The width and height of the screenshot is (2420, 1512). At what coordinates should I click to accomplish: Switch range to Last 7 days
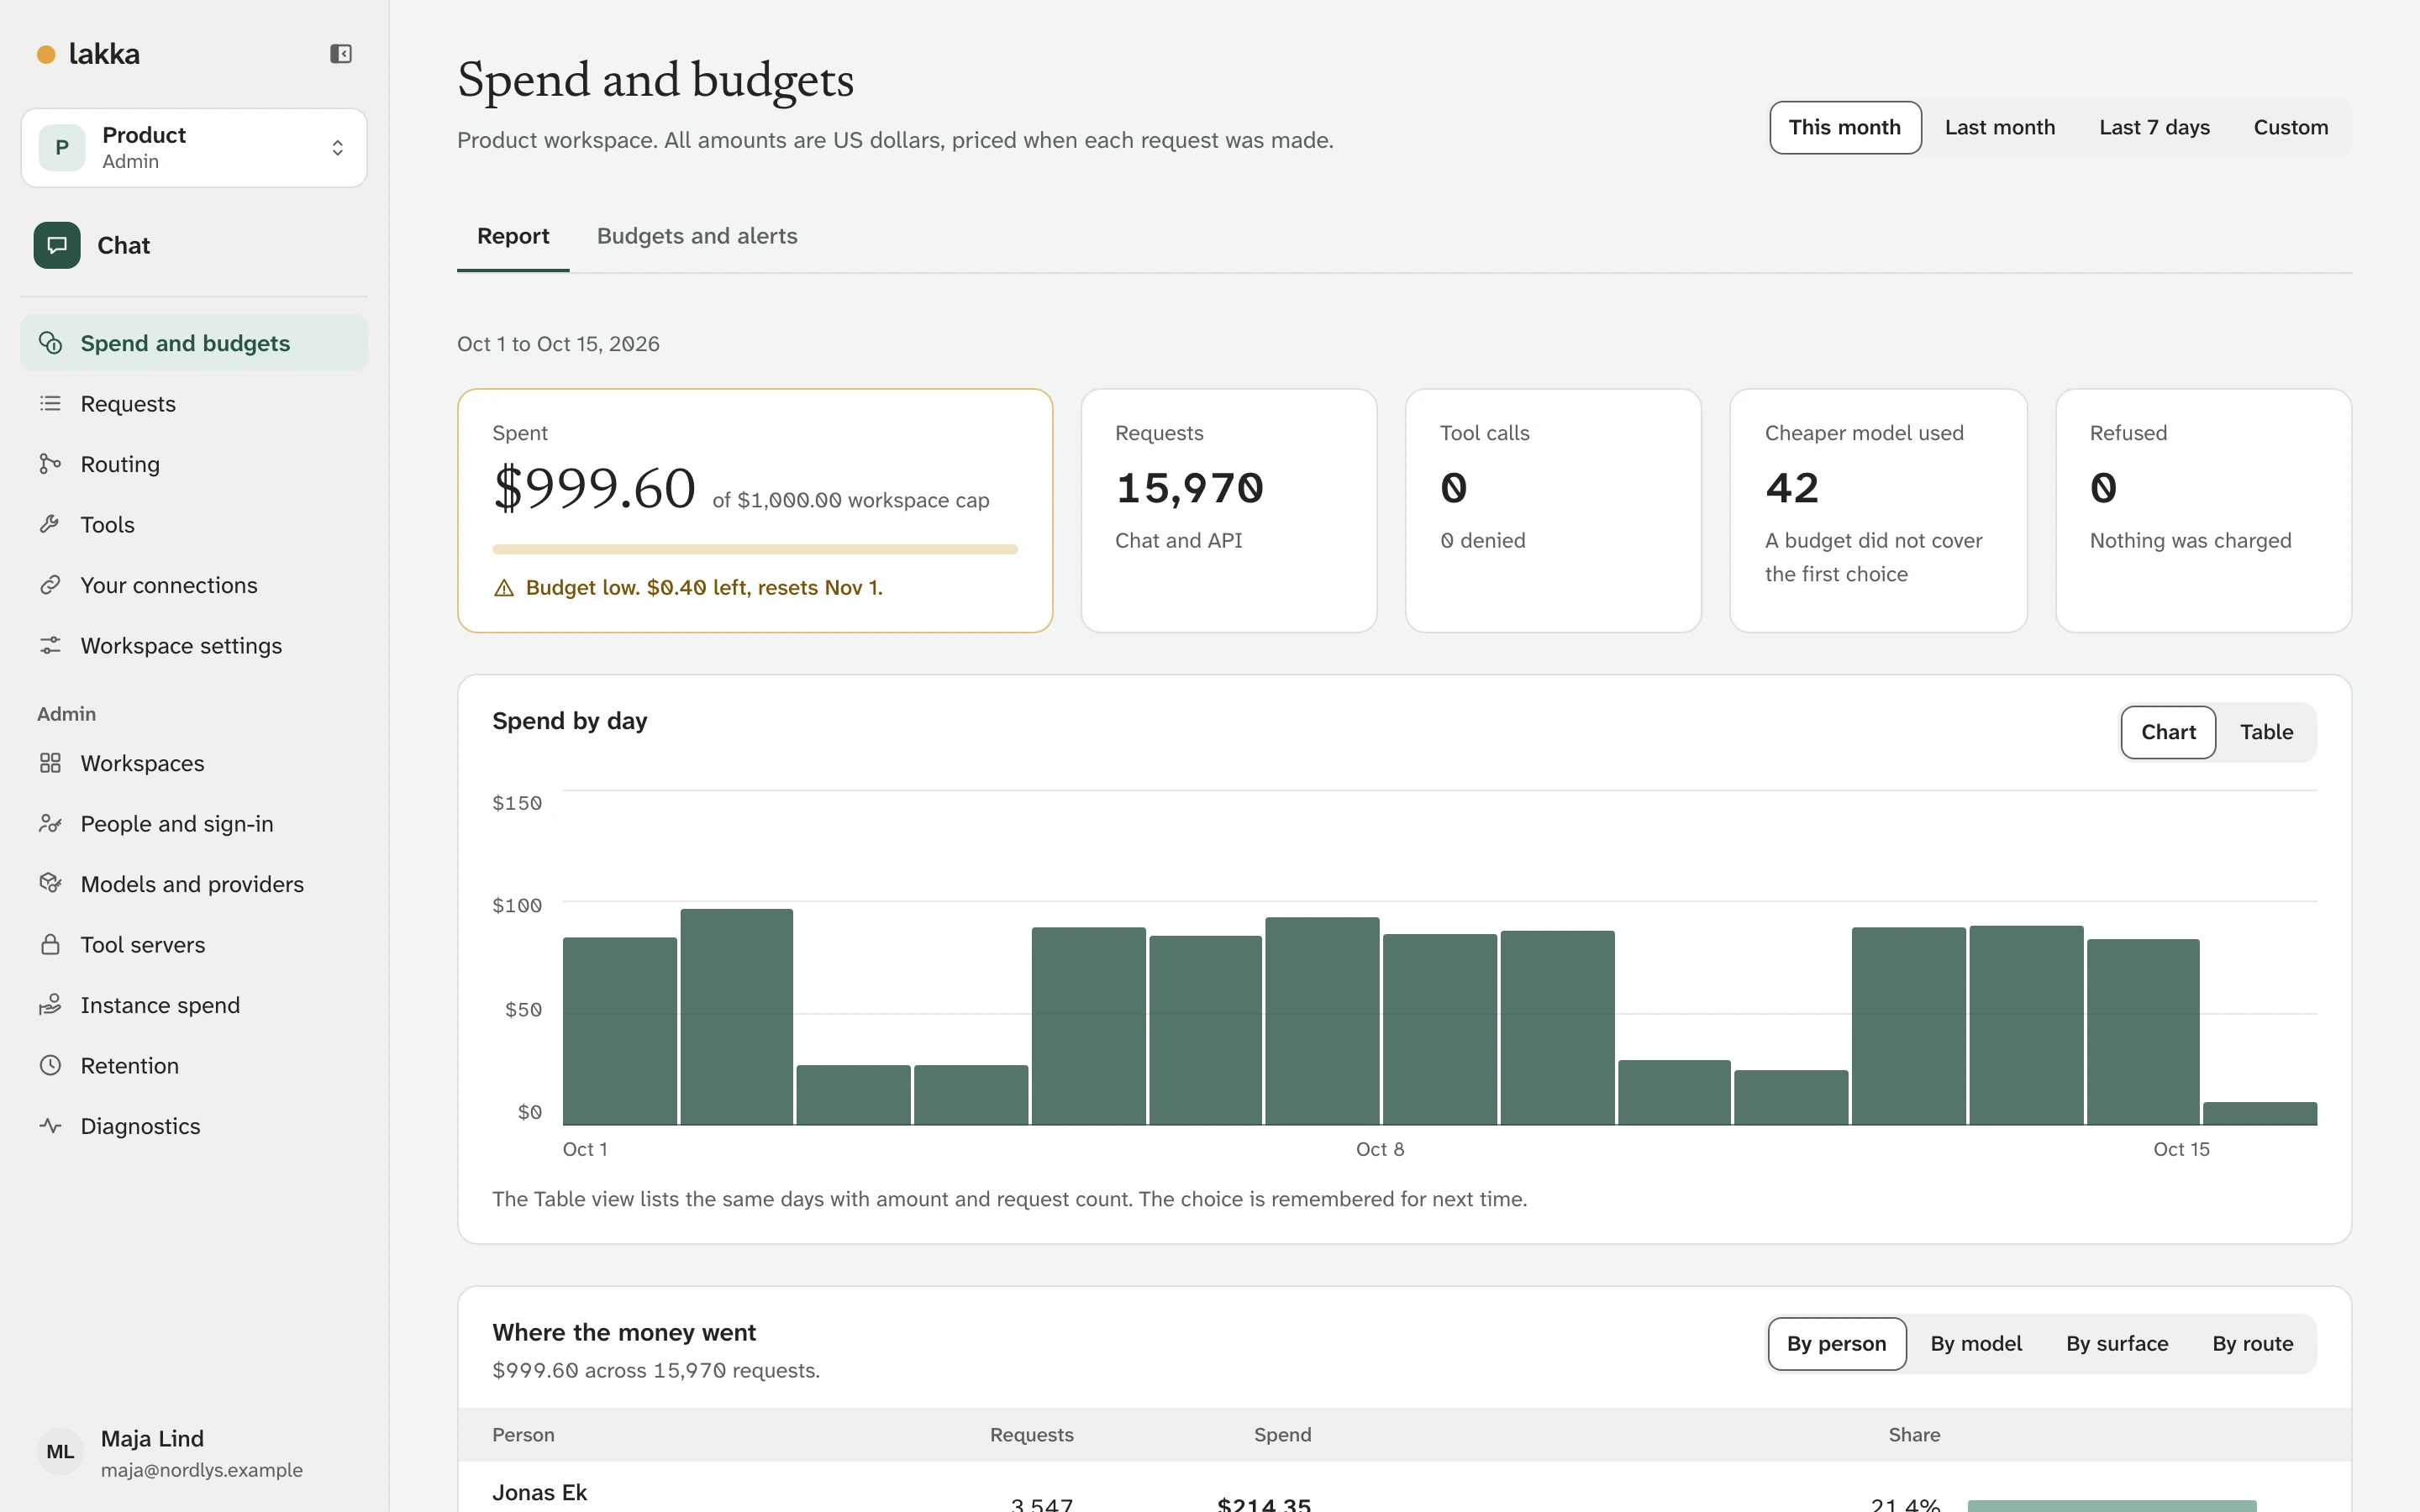tap(2154, 128)
